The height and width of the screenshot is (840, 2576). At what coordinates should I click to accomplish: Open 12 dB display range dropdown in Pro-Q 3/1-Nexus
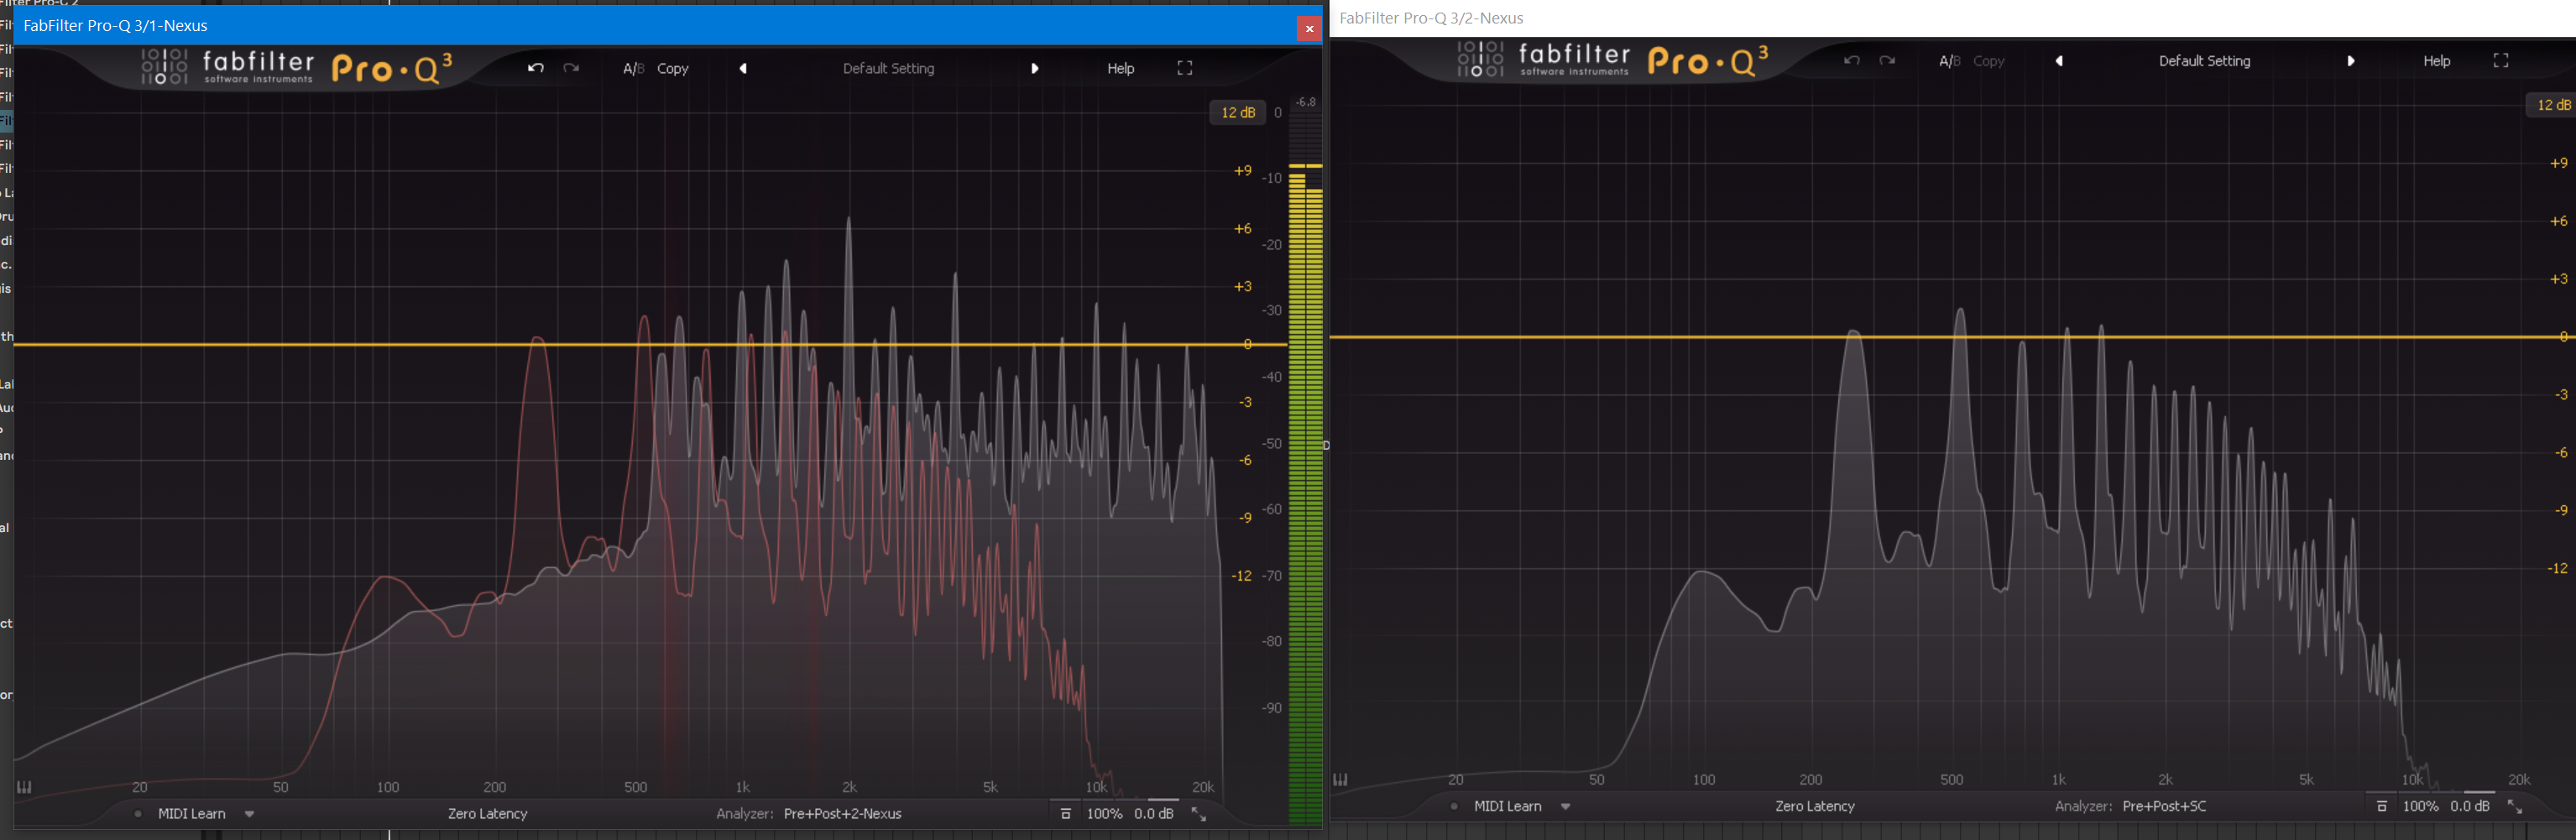pos(1238,113)
